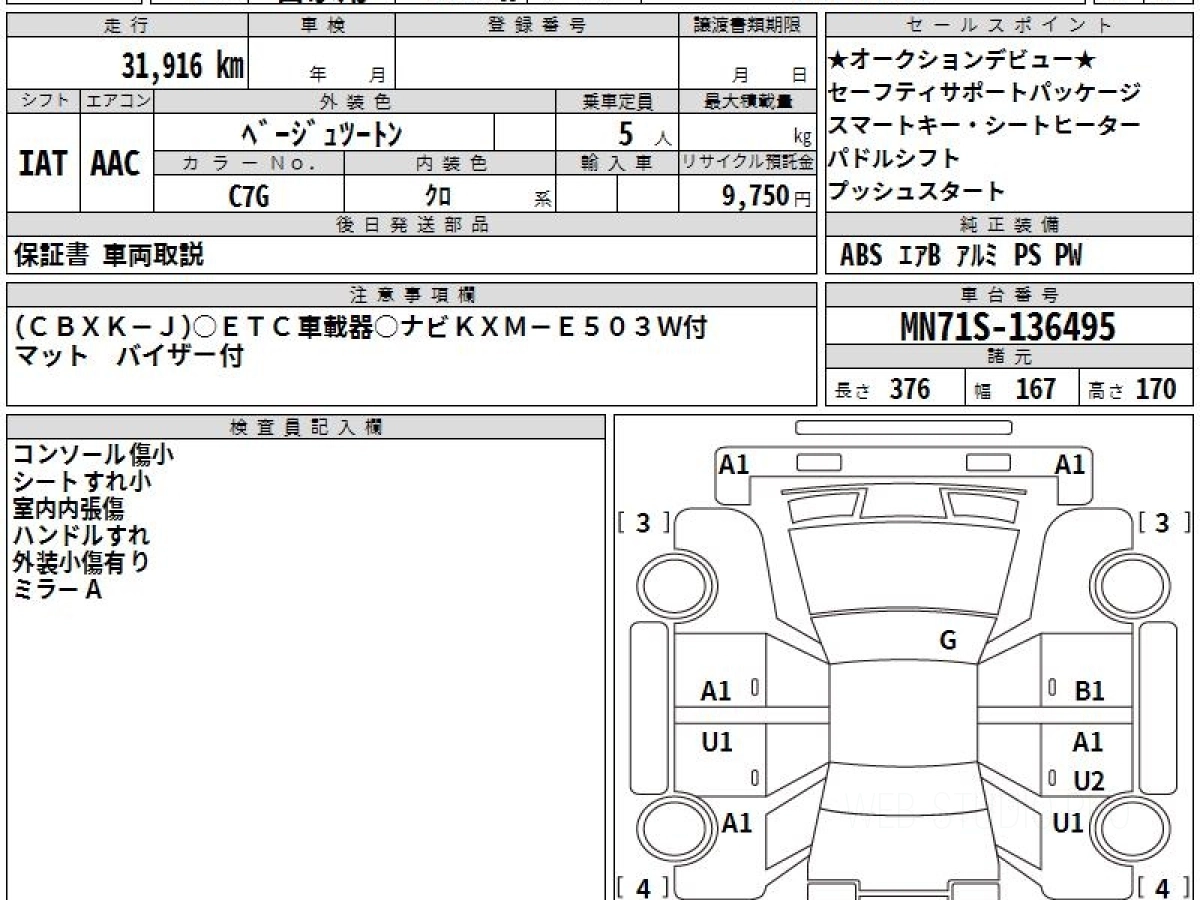Select the length value 長さ 376
1200x900 pixels.
[x=883, y=390]
